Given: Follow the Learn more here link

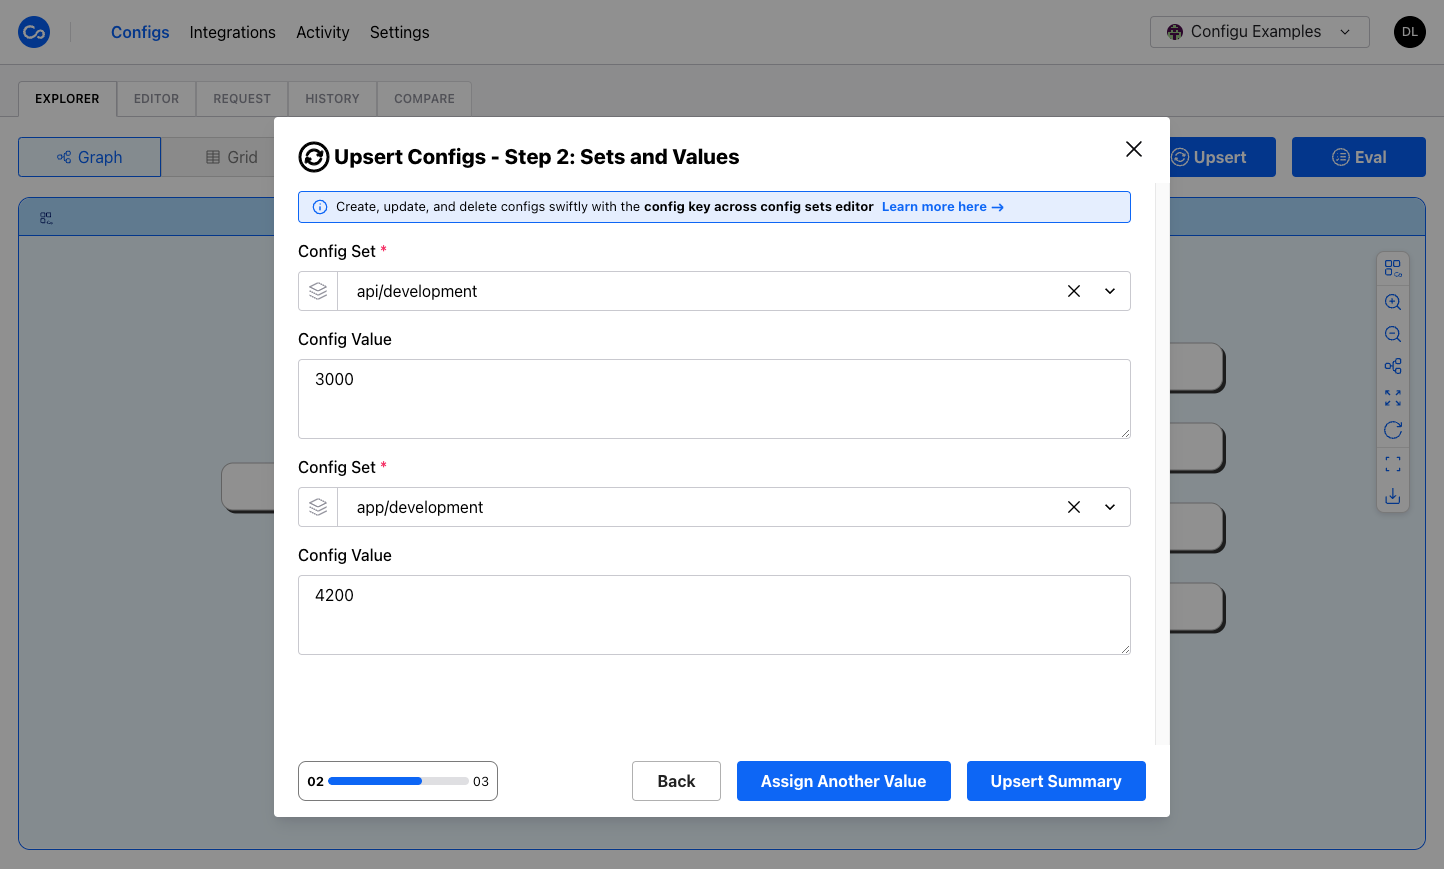Looking at the screenshot, I should (x=942, y=207).
